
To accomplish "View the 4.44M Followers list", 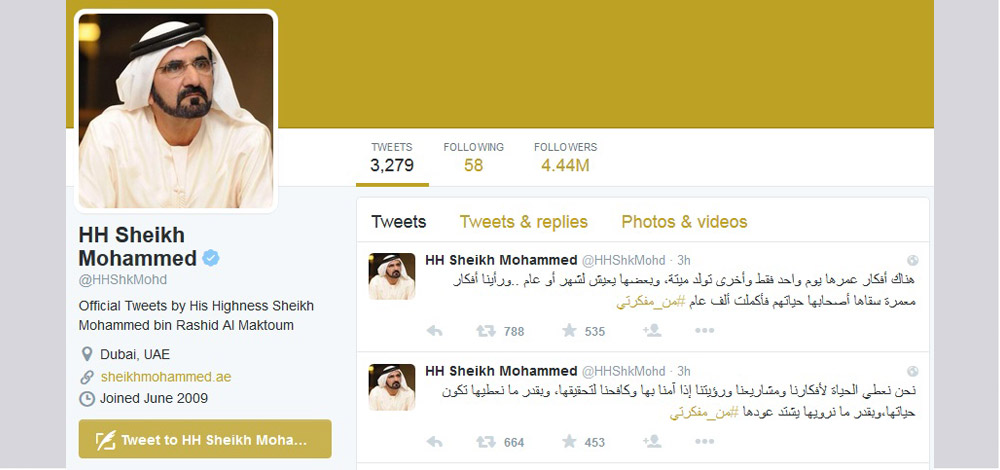I will point(566,158).
